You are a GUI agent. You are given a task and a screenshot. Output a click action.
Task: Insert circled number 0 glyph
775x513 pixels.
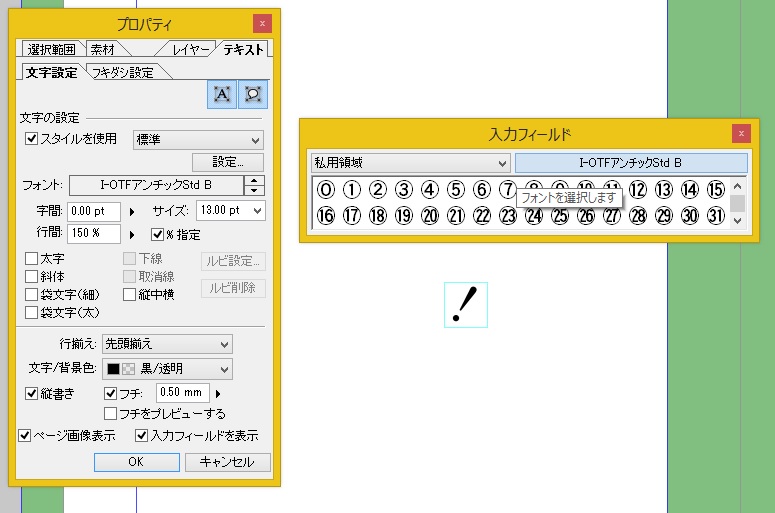[326, 190]
